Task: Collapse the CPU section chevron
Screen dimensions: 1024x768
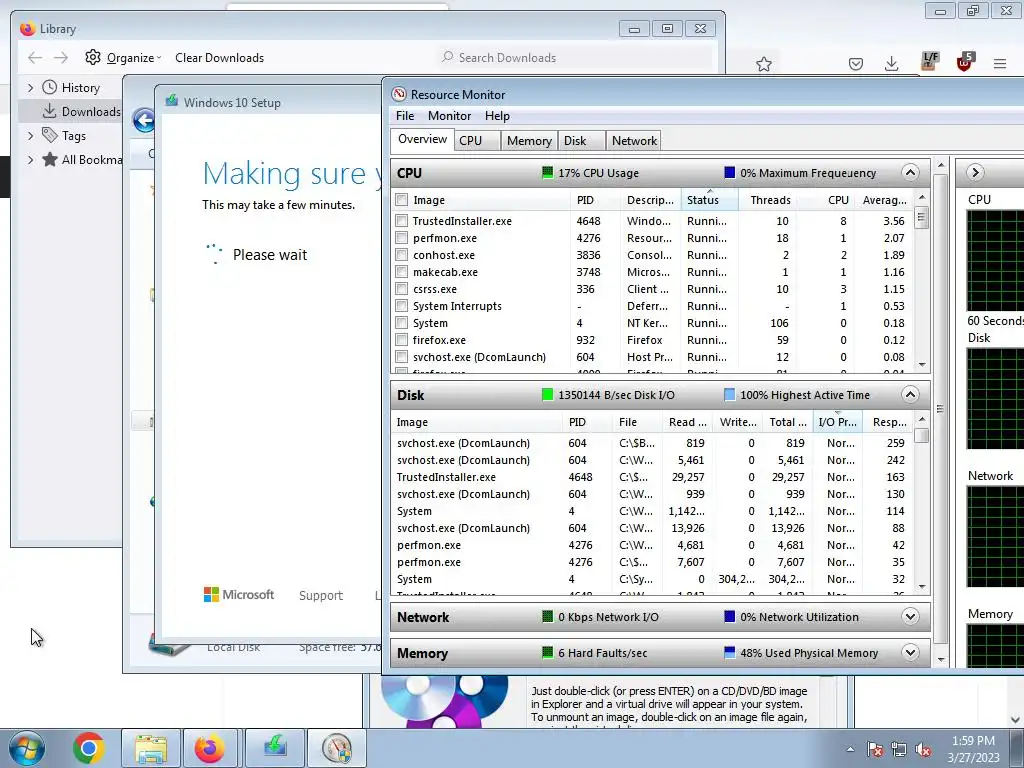Action: tap(910, 172)
